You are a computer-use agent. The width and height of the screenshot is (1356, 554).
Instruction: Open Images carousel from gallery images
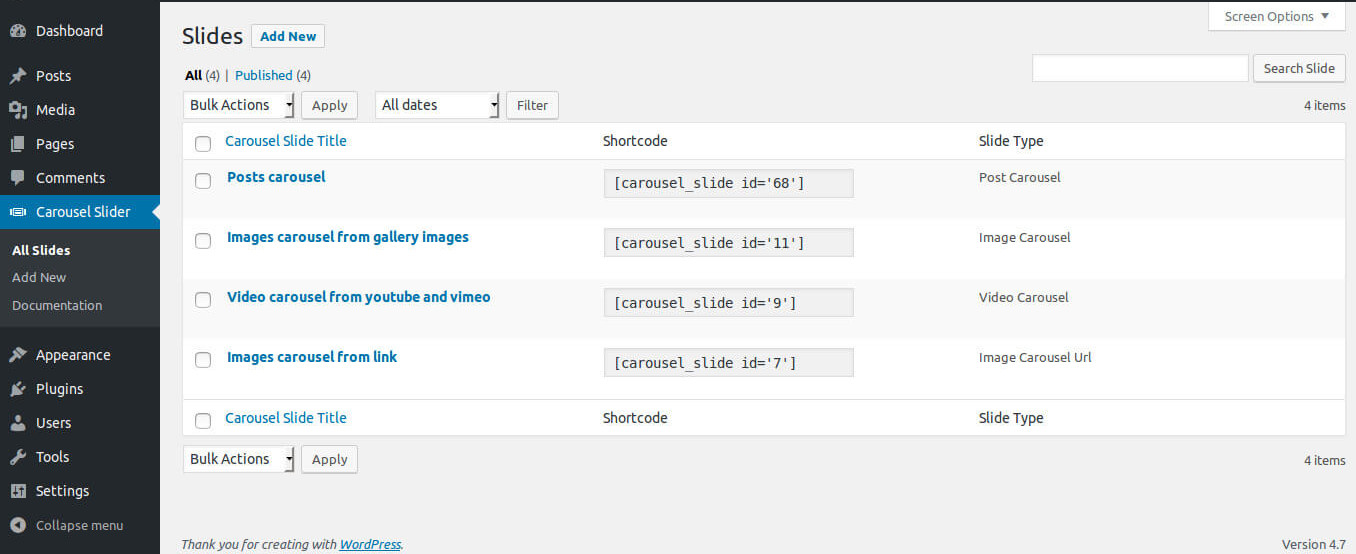tap(348, 237)
